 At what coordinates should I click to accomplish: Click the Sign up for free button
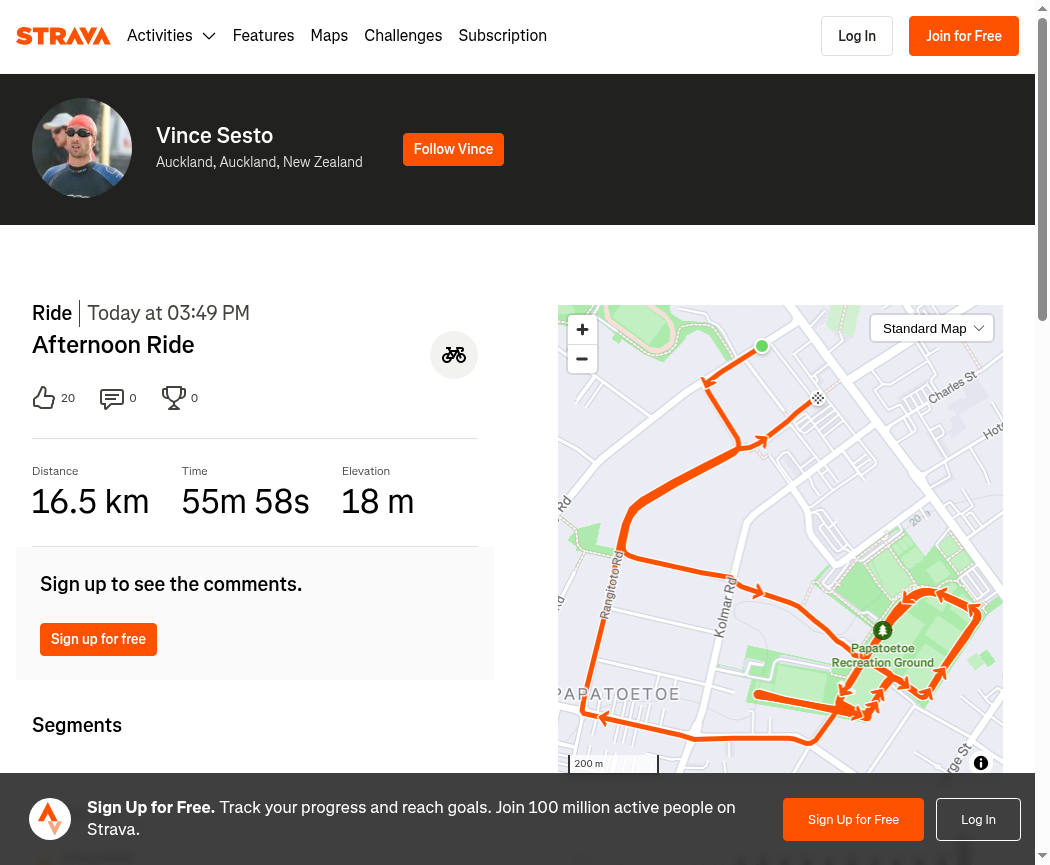coord(98,639)
